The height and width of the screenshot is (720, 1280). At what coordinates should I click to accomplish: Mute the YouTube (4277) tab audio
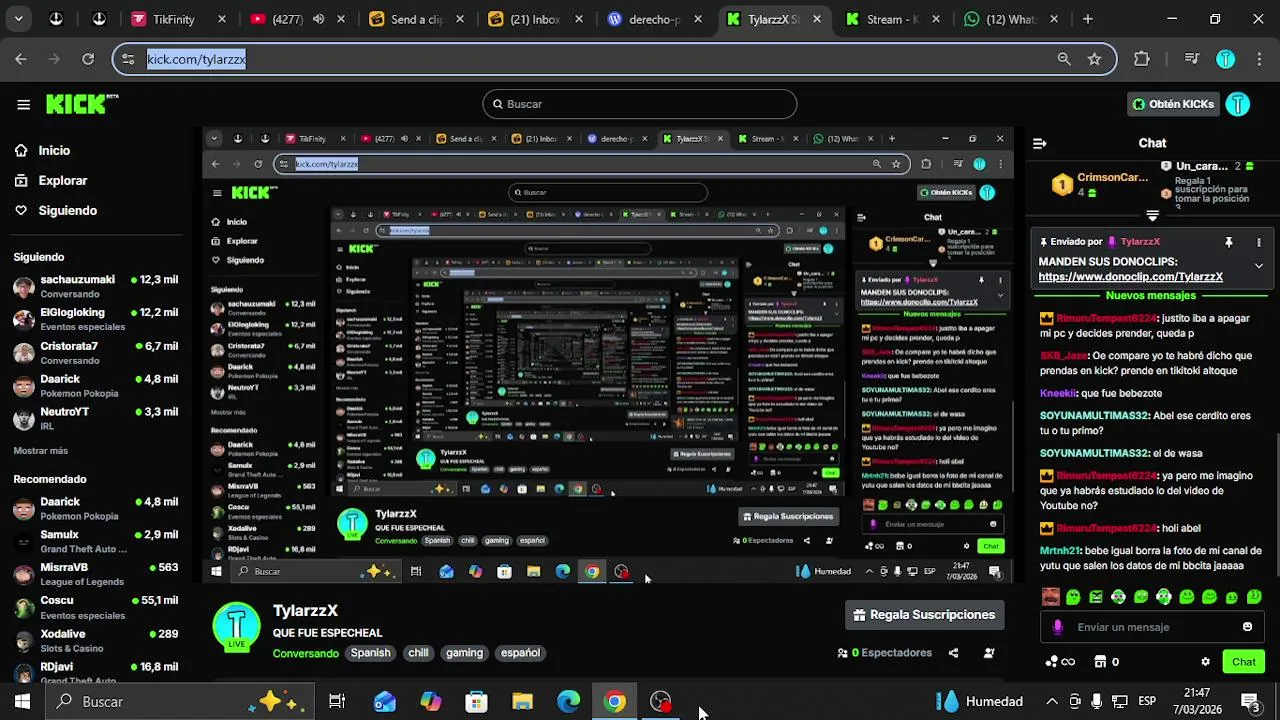point(318,19)
